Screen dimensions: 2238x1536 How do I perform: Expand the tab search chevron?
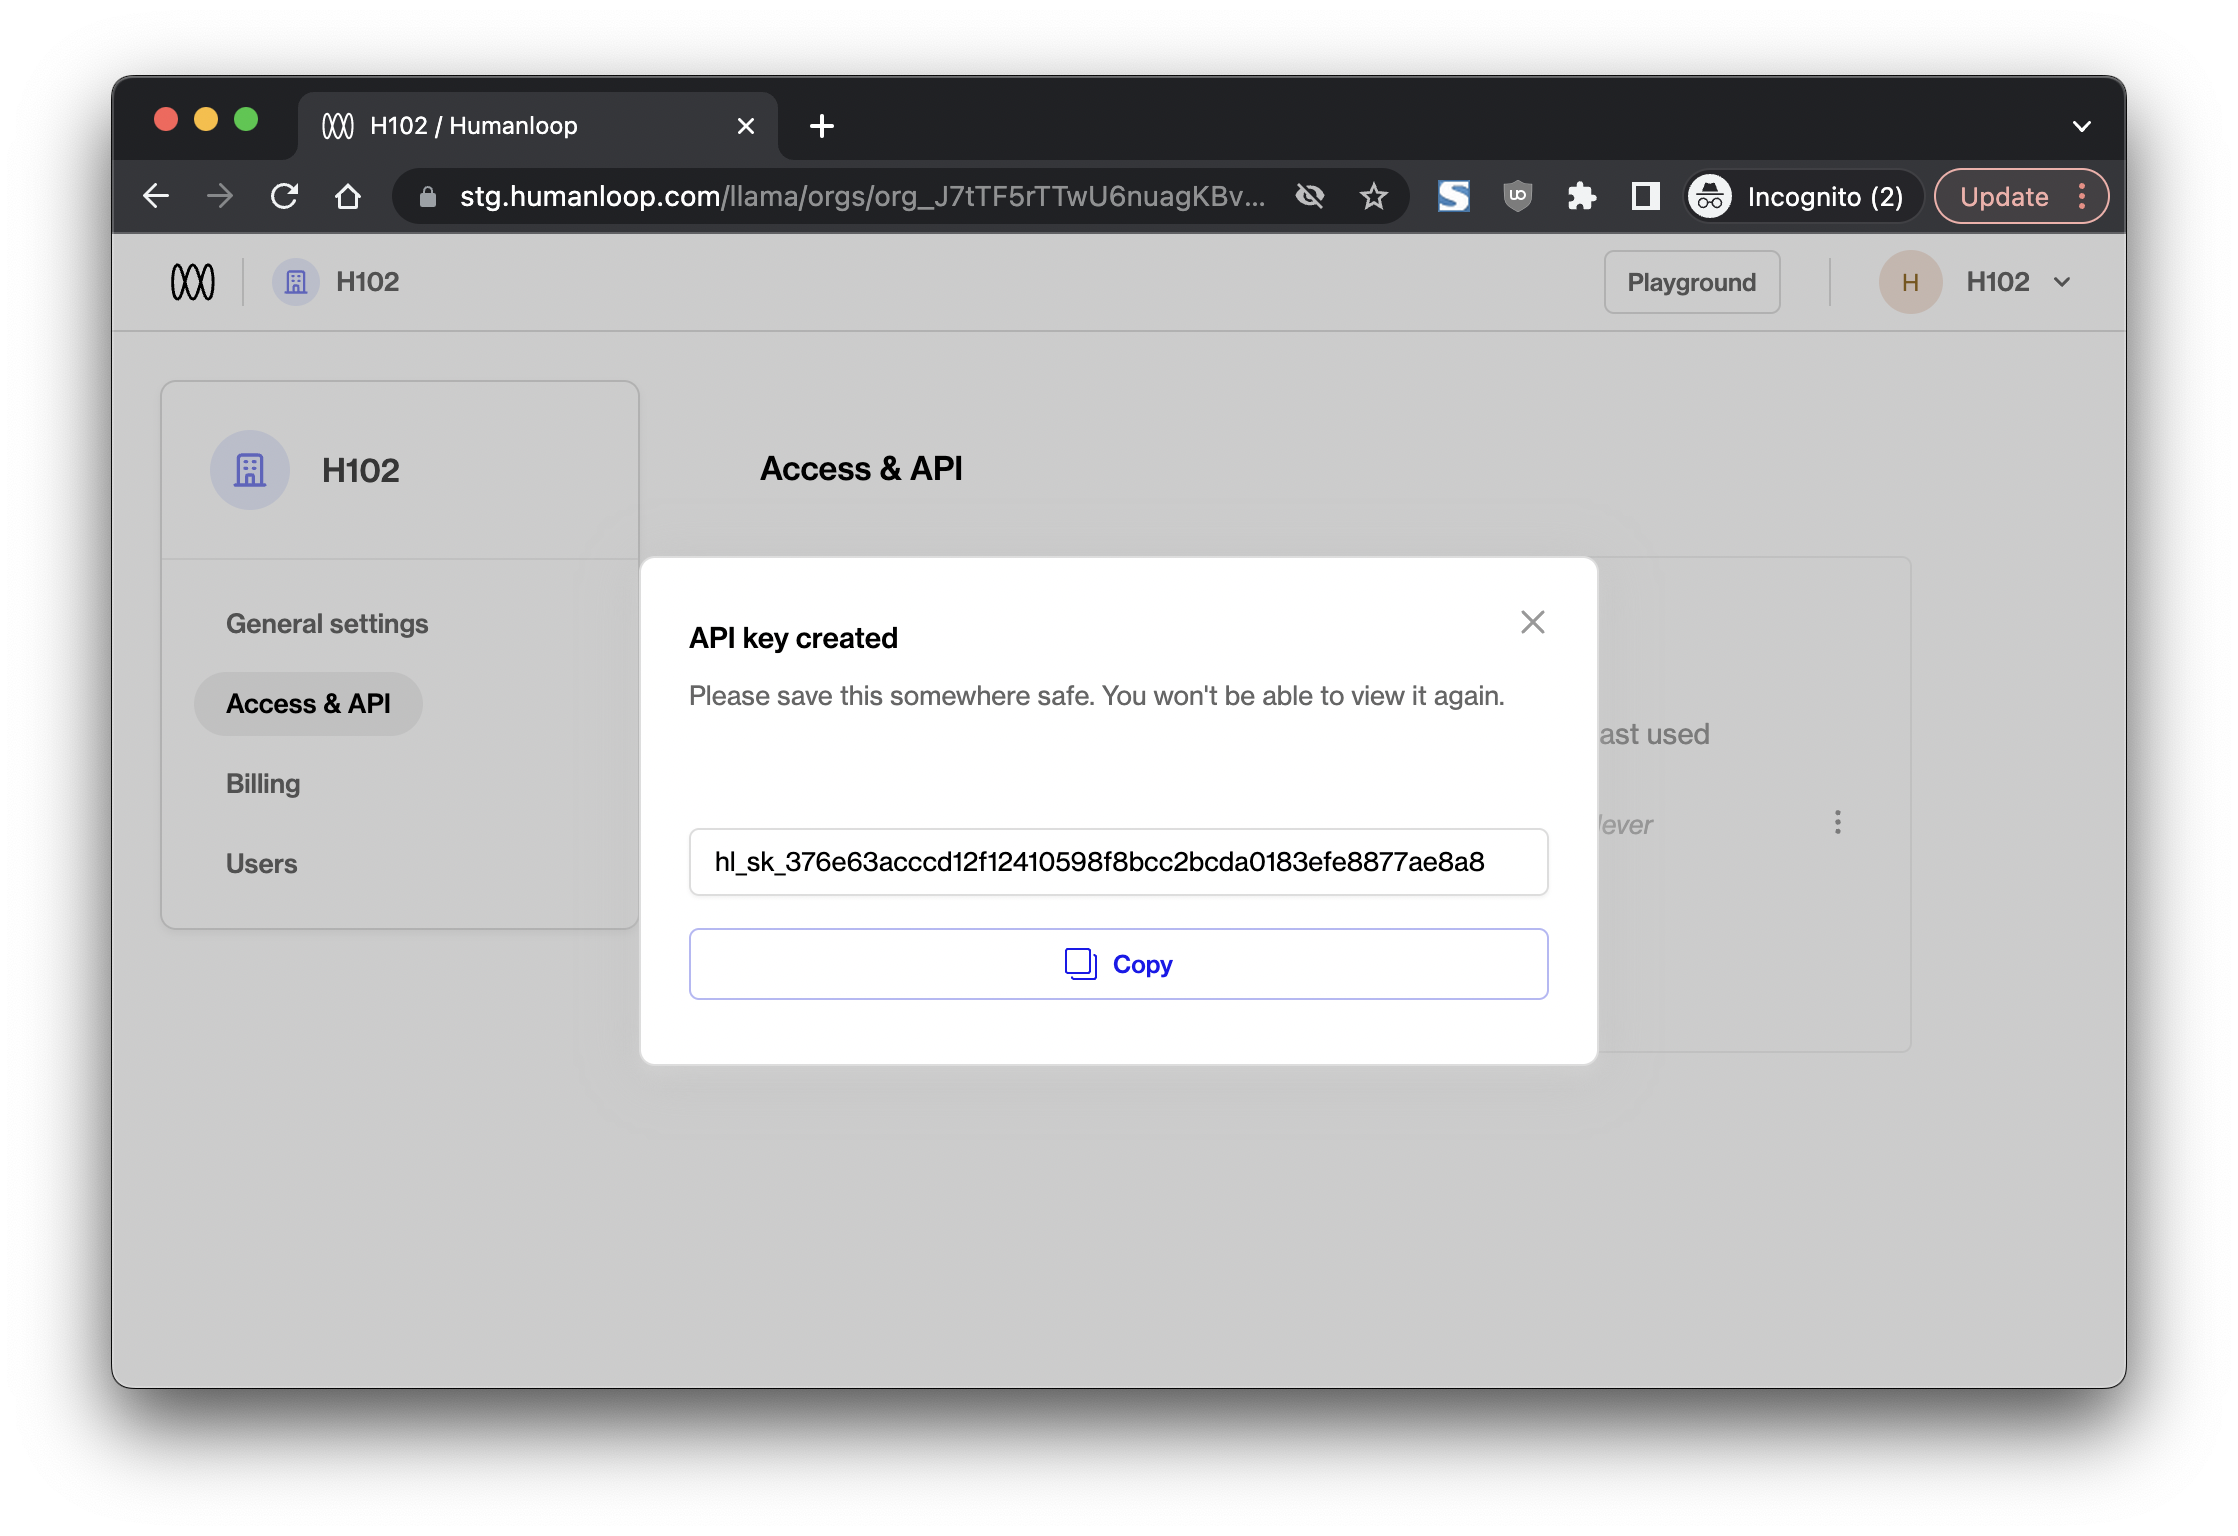click(x=2082, y=126)
